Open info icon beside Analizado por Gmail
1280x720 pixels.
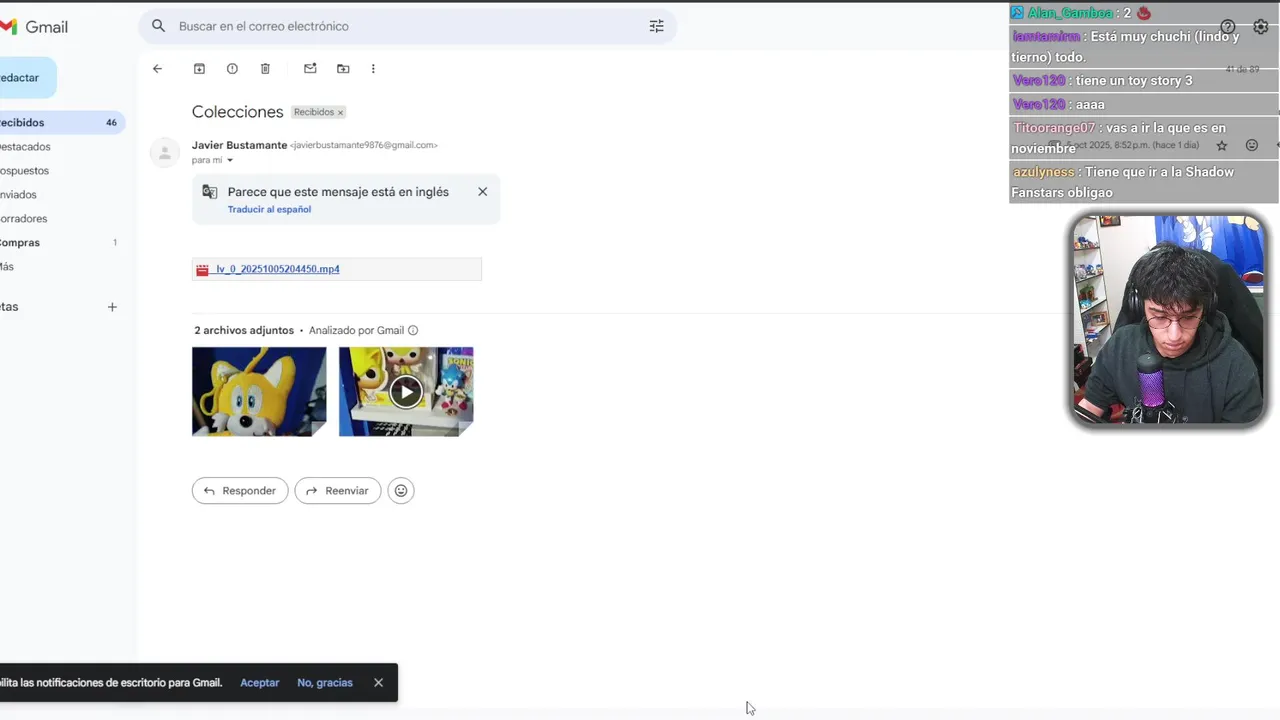coord(413,331)
